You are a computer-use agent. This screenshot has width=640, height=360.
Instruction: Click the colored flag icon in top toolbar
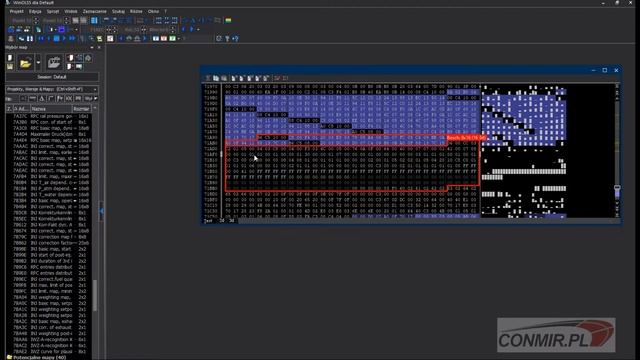(x=228, y=20)
